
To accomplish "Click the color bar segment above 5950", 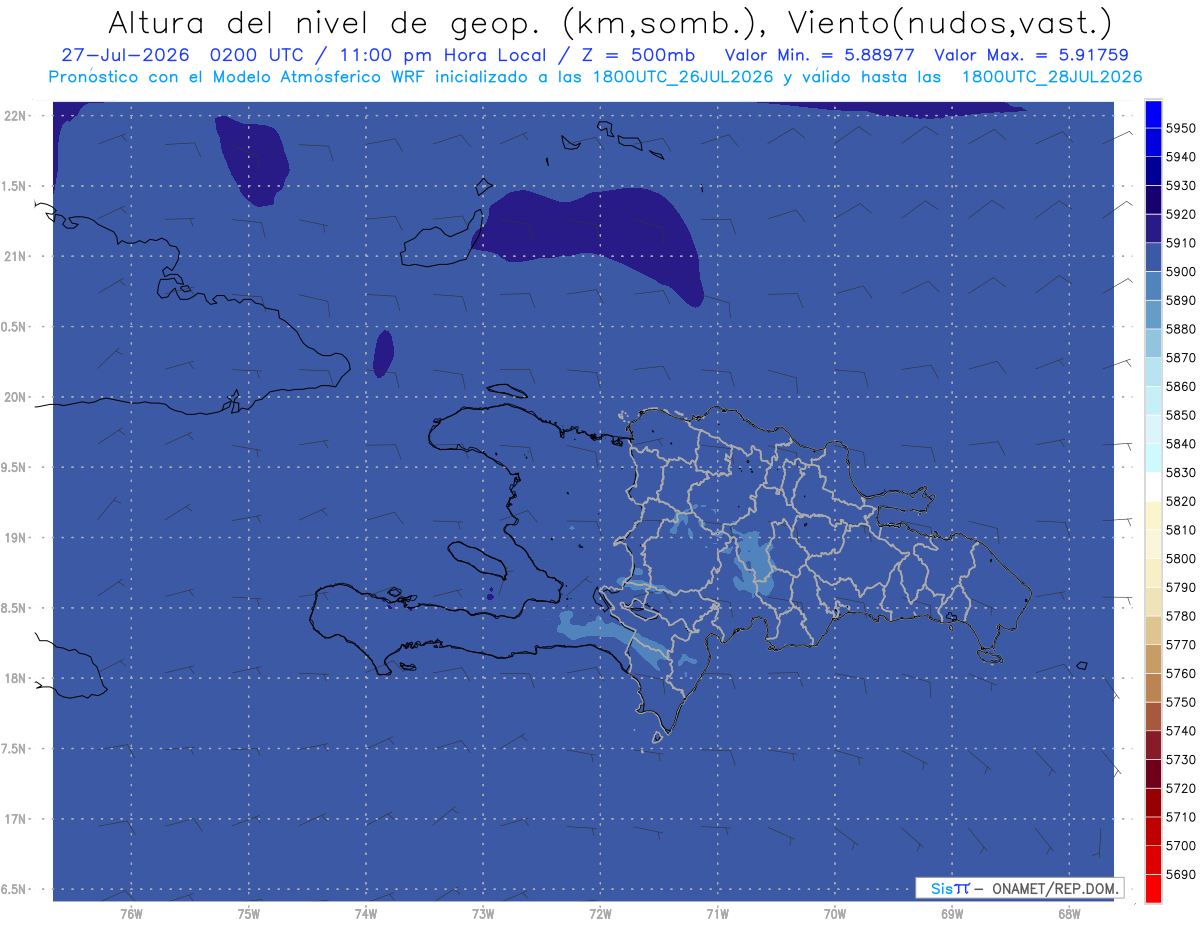I will [1152, 114].
